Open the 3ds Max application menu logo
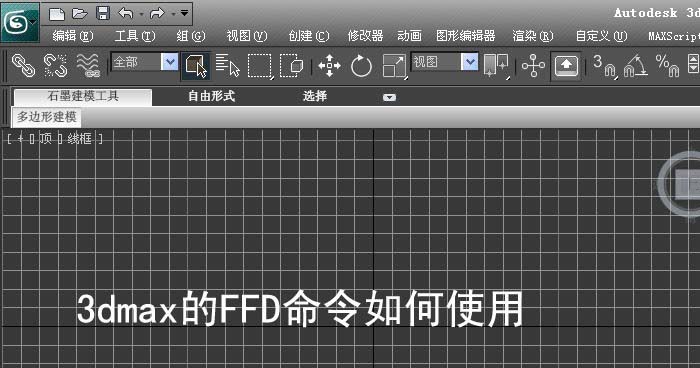This screenshot has width=700, height=368. [20, 22]
